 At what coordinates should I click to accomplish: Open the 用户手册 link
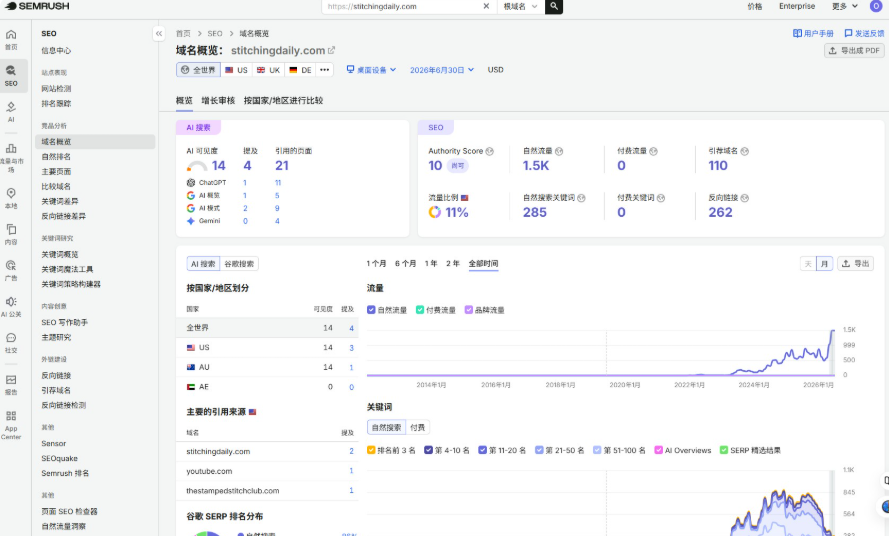click(813, 33)
